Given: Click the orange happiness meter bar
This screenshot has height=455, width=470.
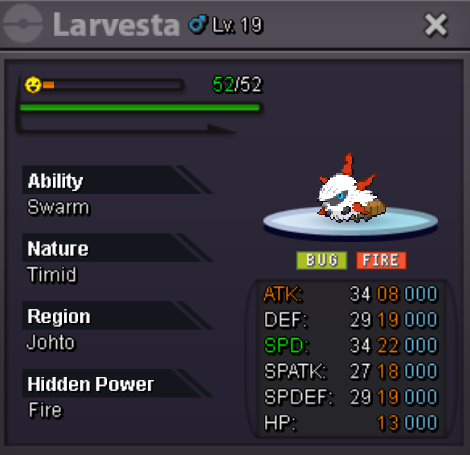Looking at the screenshot, I should [x=113, y=85].
